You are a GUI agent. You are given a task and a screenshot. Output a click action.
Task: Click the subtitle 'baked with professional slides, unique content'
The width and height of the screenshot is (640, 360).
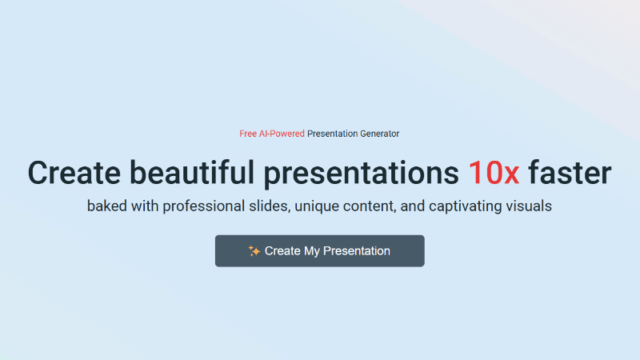[x=320, y=206]
